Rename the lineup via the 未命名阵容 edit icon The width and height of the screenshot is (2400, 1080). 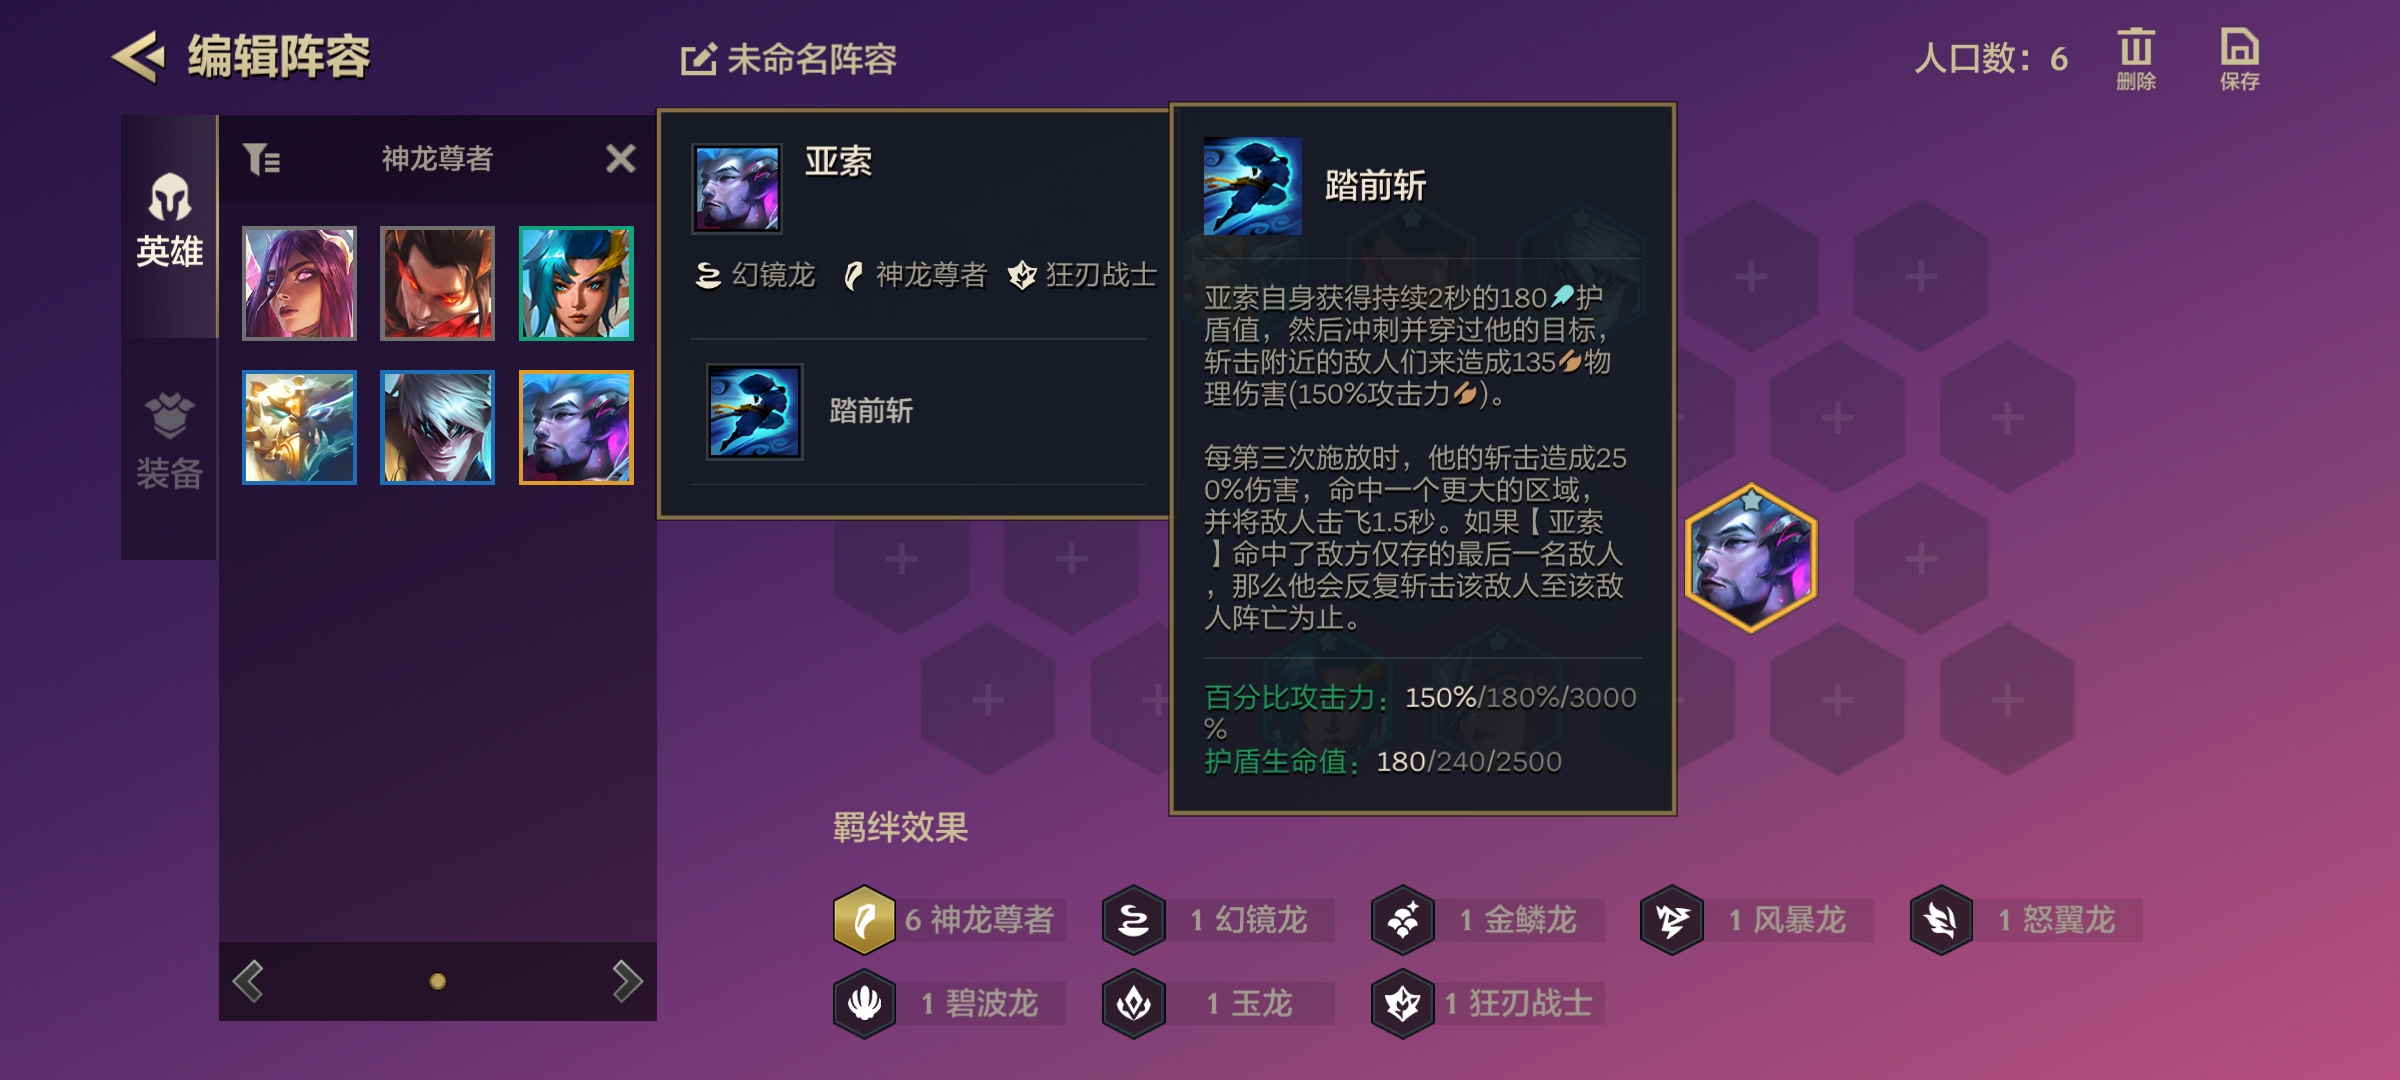(x=698, y=59)
